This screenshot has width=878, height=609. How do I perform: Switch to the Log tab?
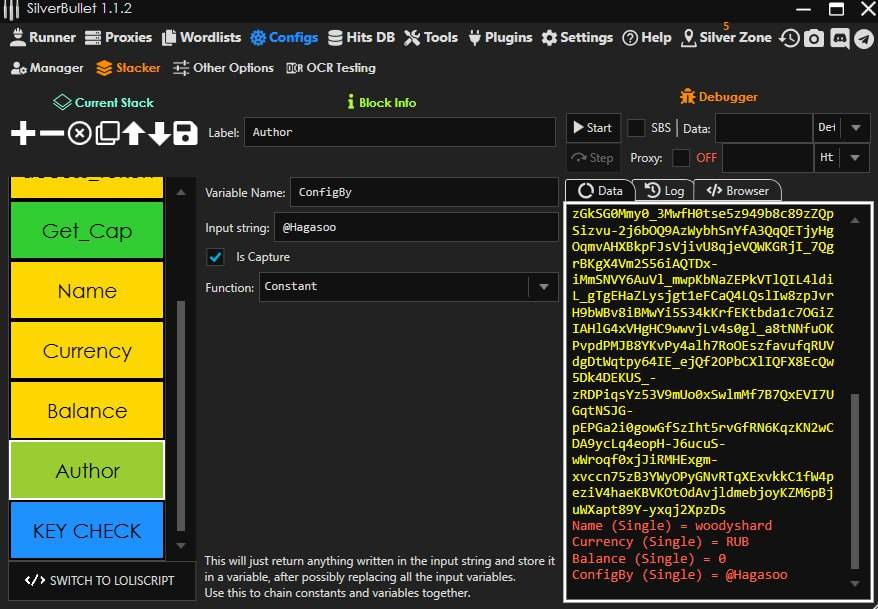click(665, 190)
